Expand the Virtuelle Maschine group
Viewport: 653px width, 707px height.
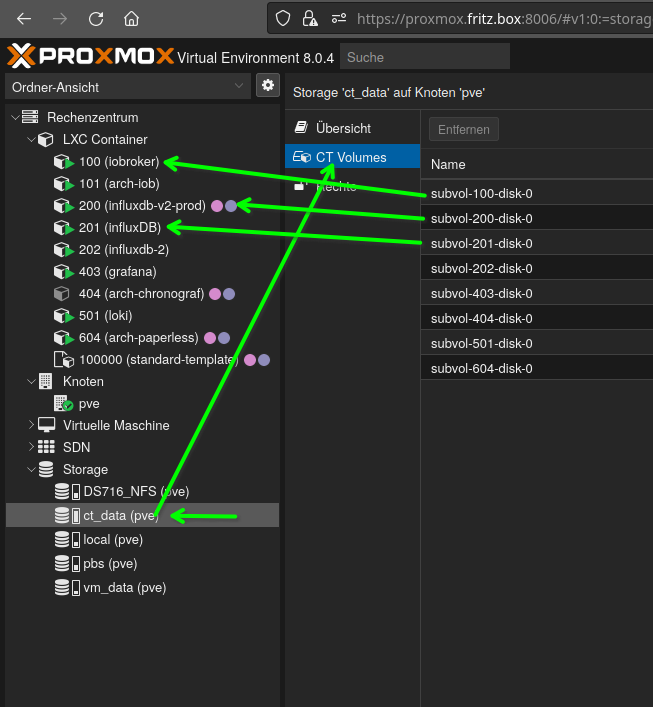[31, 425]
